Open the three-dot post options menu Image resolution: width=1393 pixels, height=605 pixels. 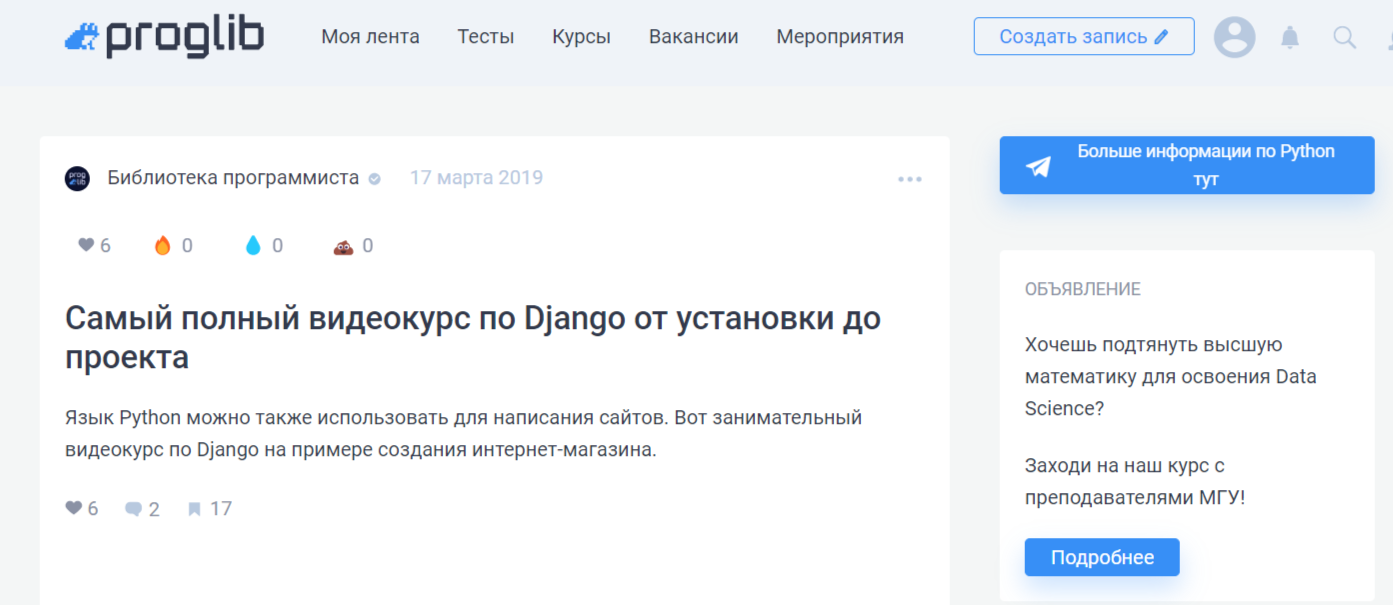910,178
